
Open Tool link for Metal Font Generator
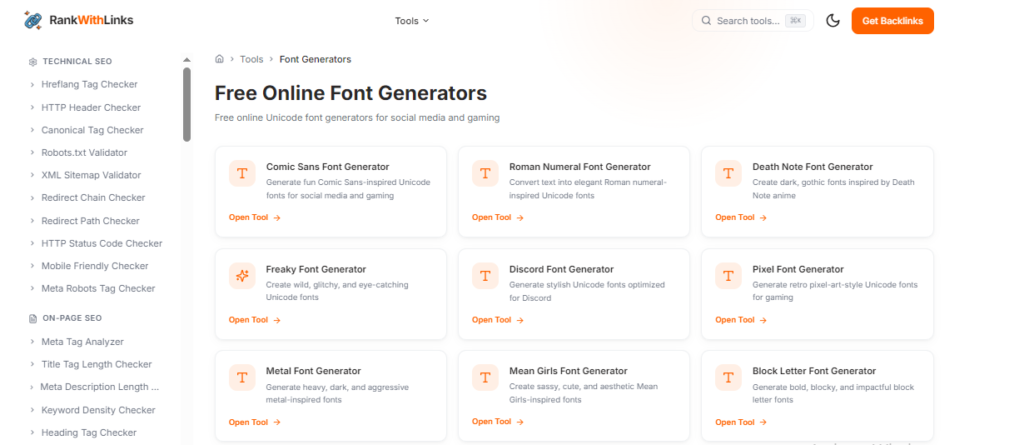[255, 422]
